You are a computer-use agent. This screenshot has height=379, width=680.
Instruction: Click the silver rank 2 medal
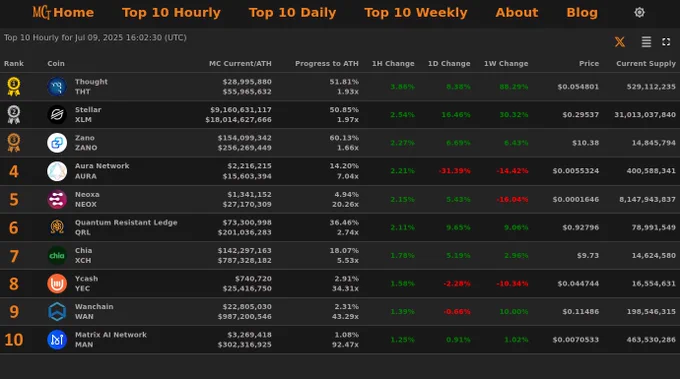14,114
